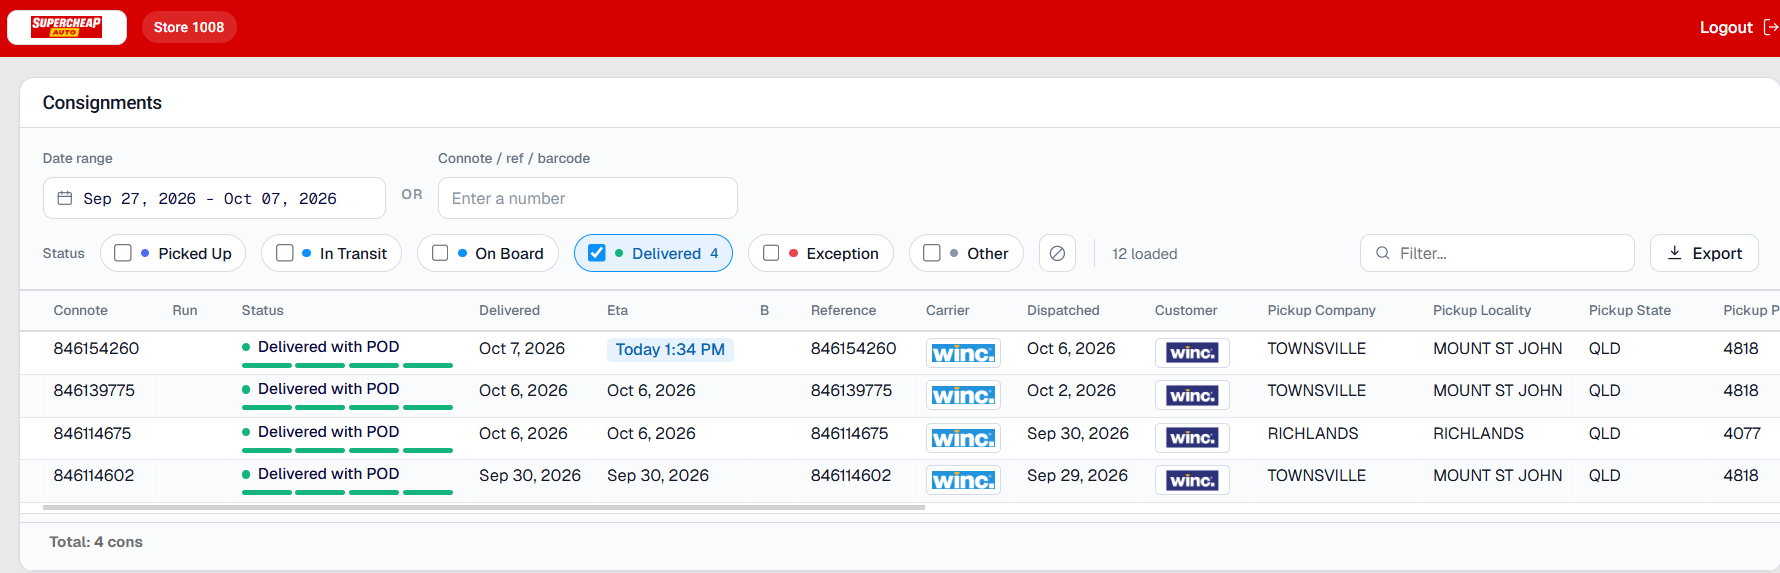Screen dimensions: 1780x573
Task: Click the calendar icon in date range
Action: point(65,198)
